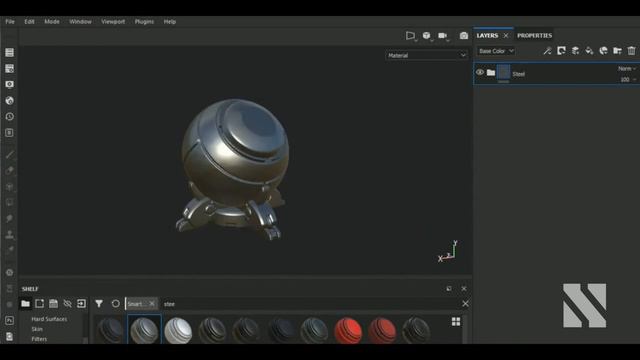Toggle hidden items with crossed-eye shelf icon
This screenshot has width=640, height=360.
tap(67, 303)
